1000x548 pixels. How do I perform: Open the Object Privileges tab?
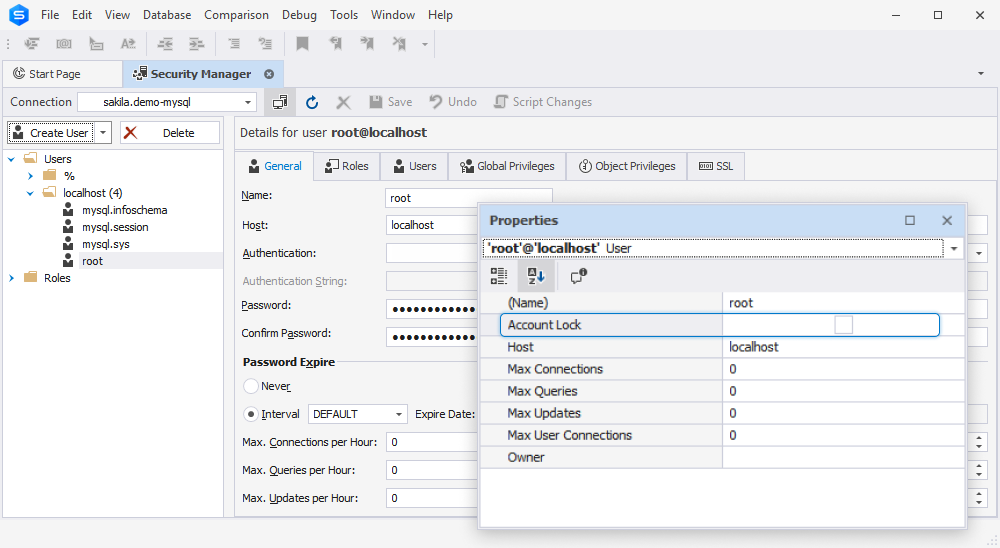coord(627,167)
